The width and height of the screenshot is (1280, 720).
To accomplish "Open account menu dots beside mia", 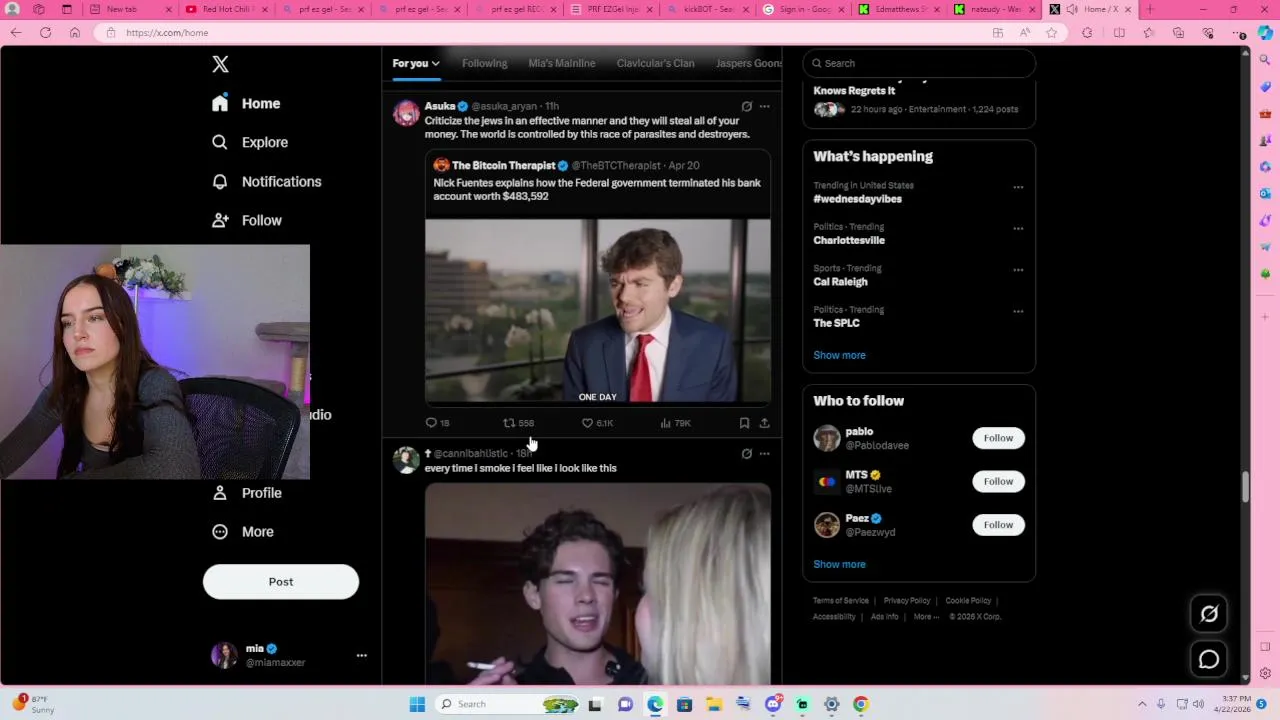I will click(361, 656).
